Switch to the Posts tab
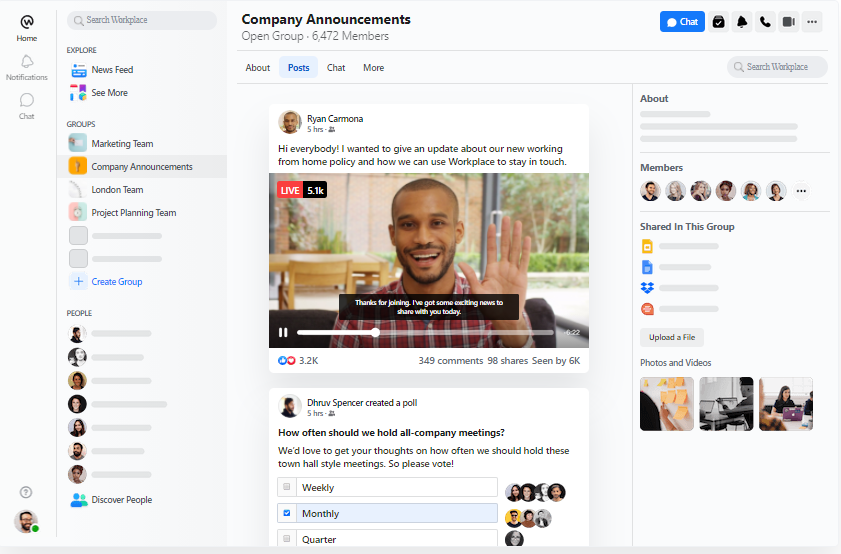The image size is (841, 554). (298, 68)
